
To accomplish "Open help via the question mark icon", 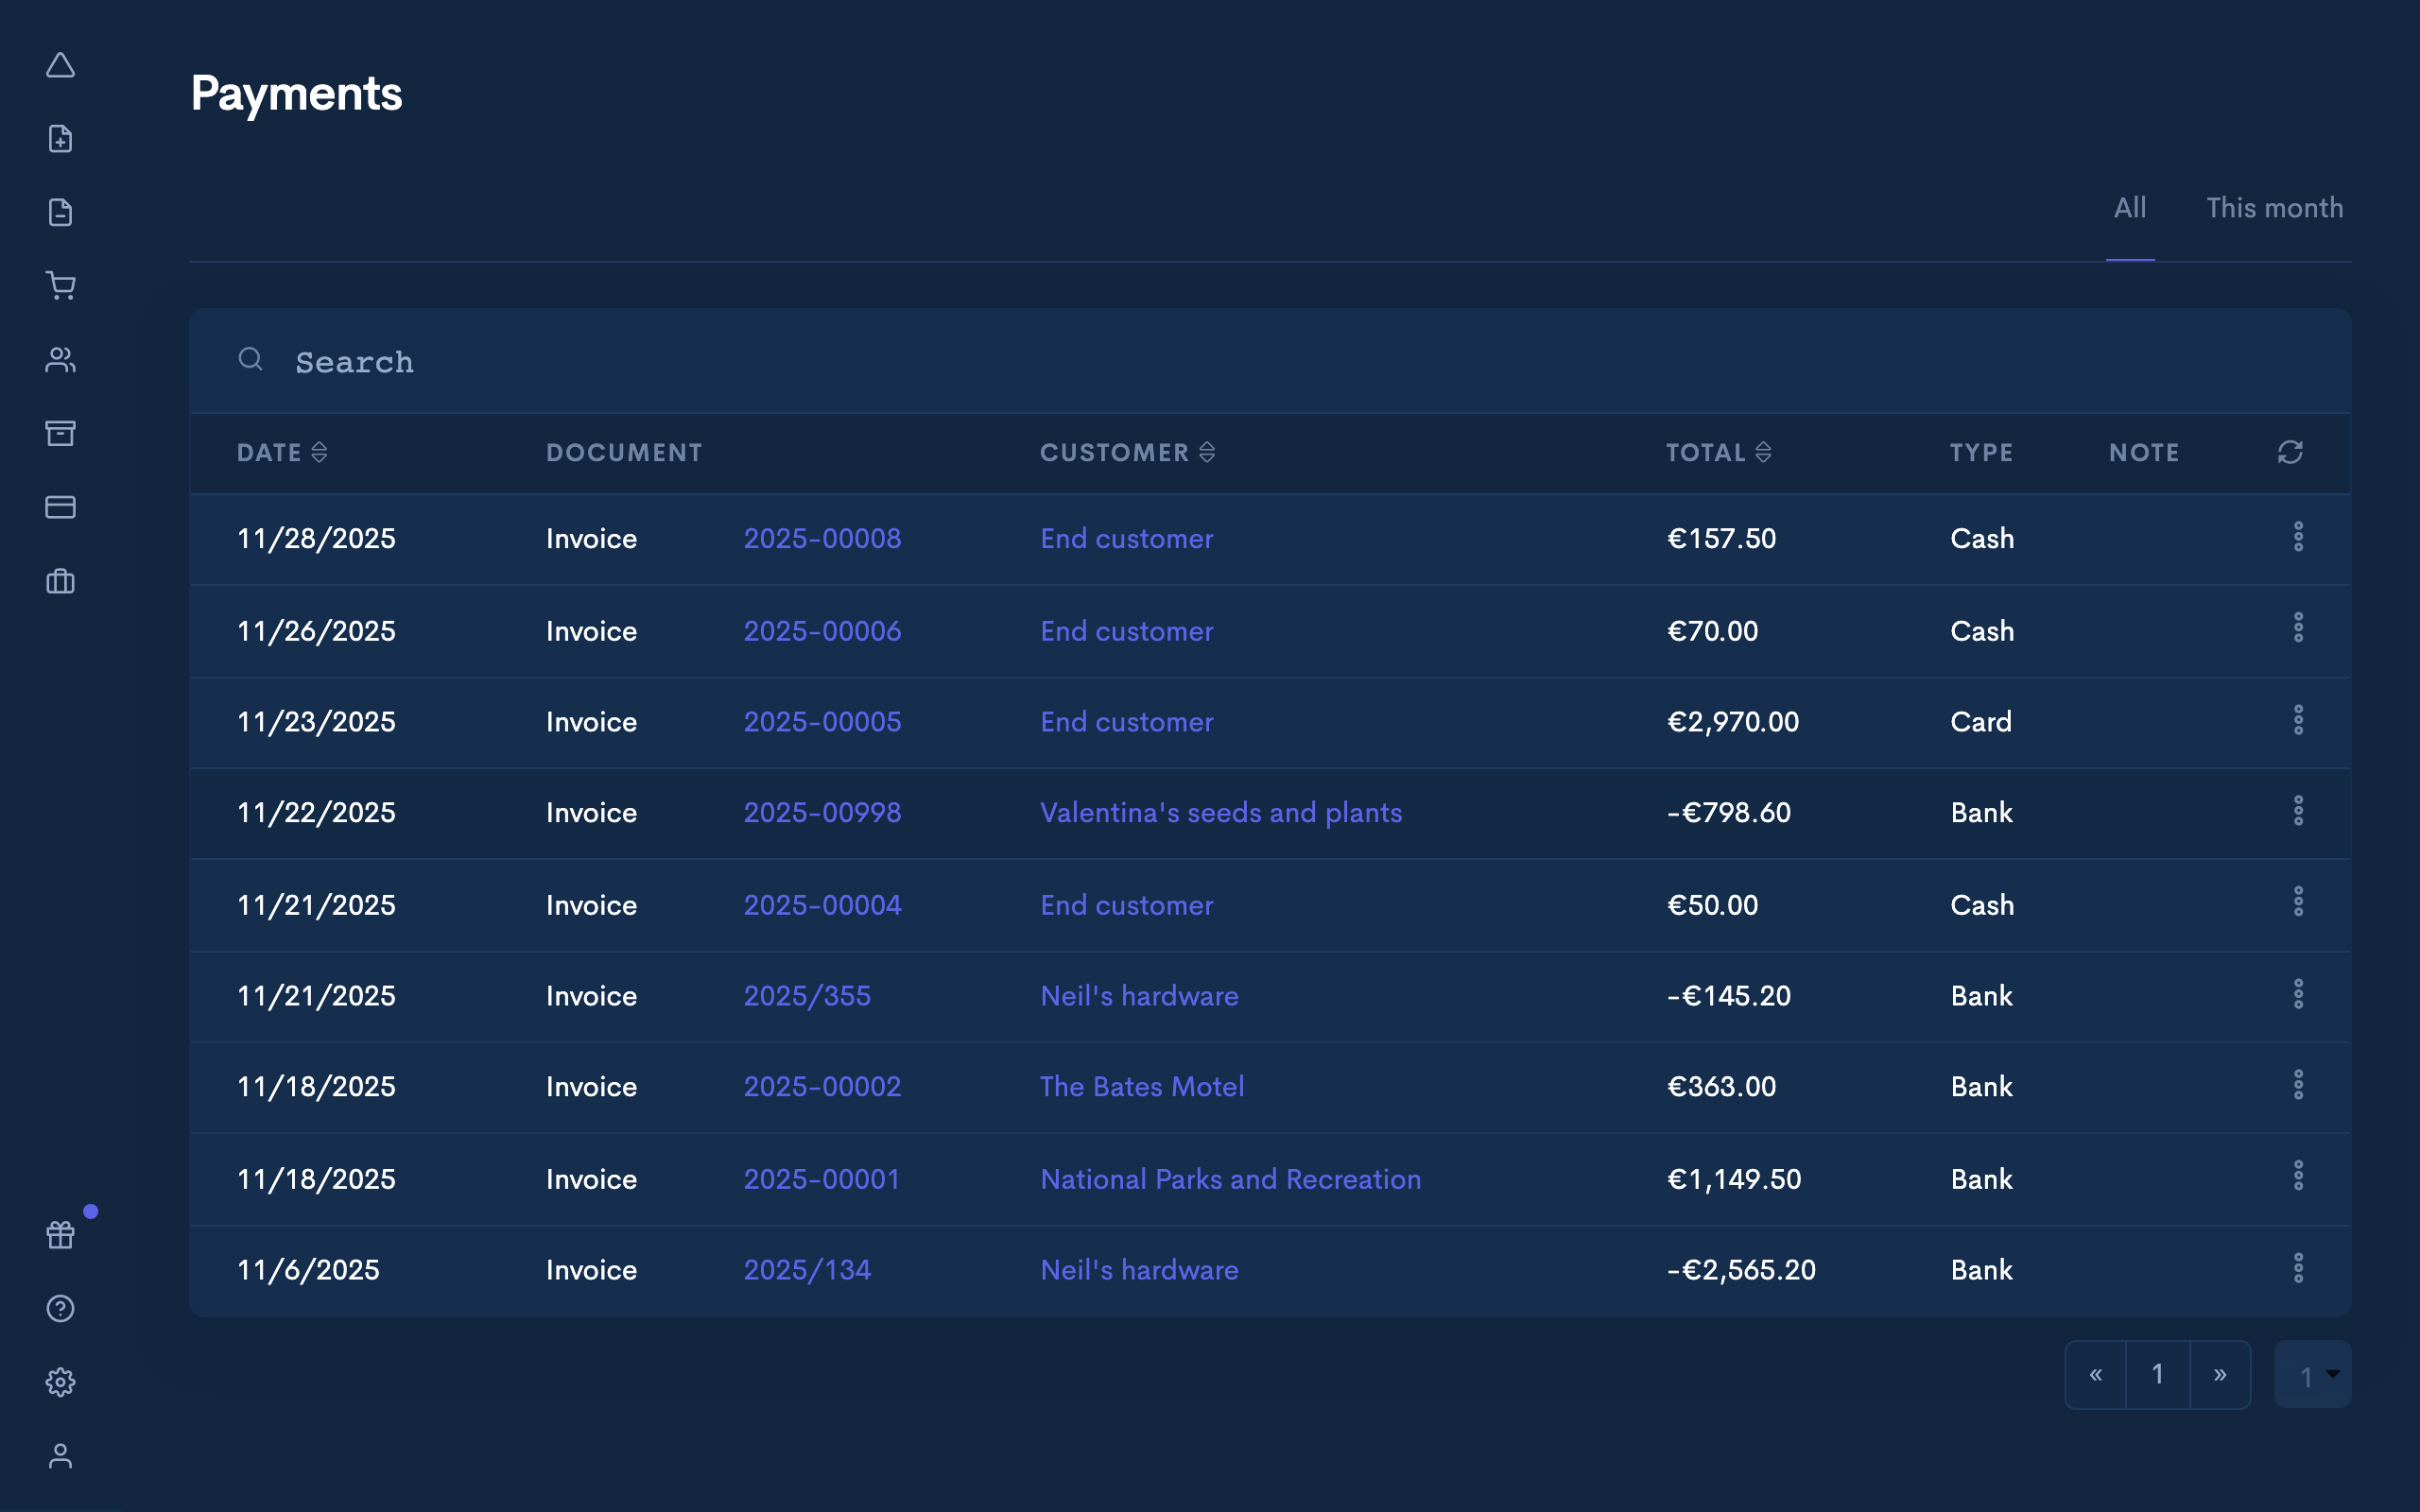I will 61,1308.
